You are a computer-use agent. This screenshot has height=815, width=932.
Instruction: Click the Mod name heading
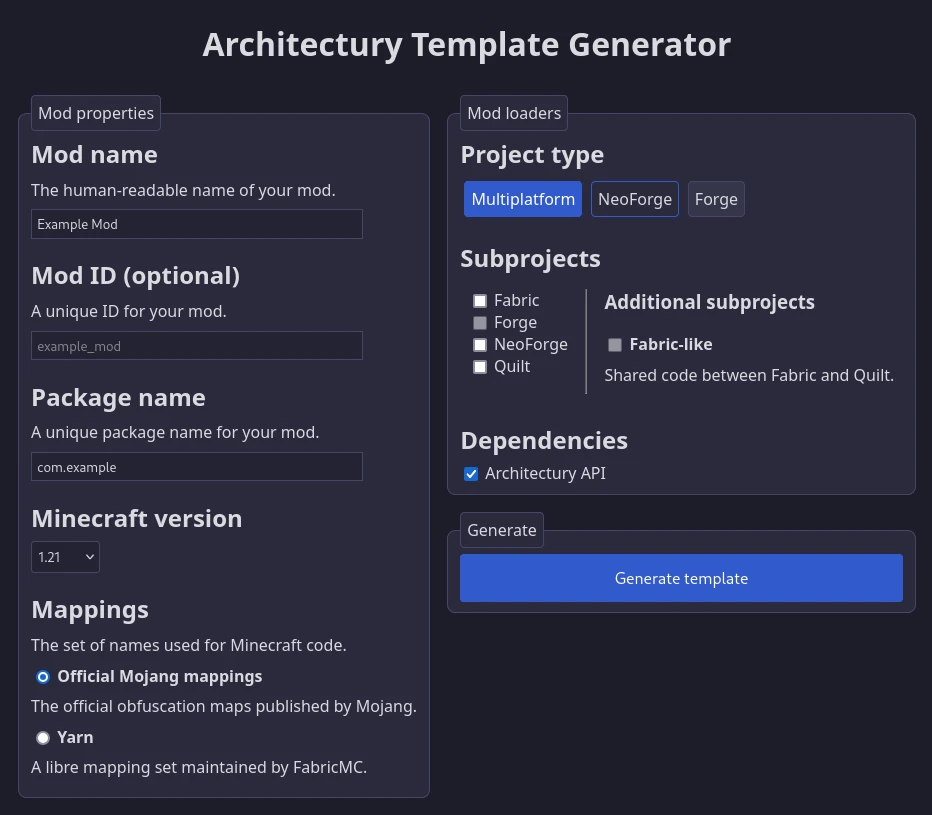coord(95,155)
